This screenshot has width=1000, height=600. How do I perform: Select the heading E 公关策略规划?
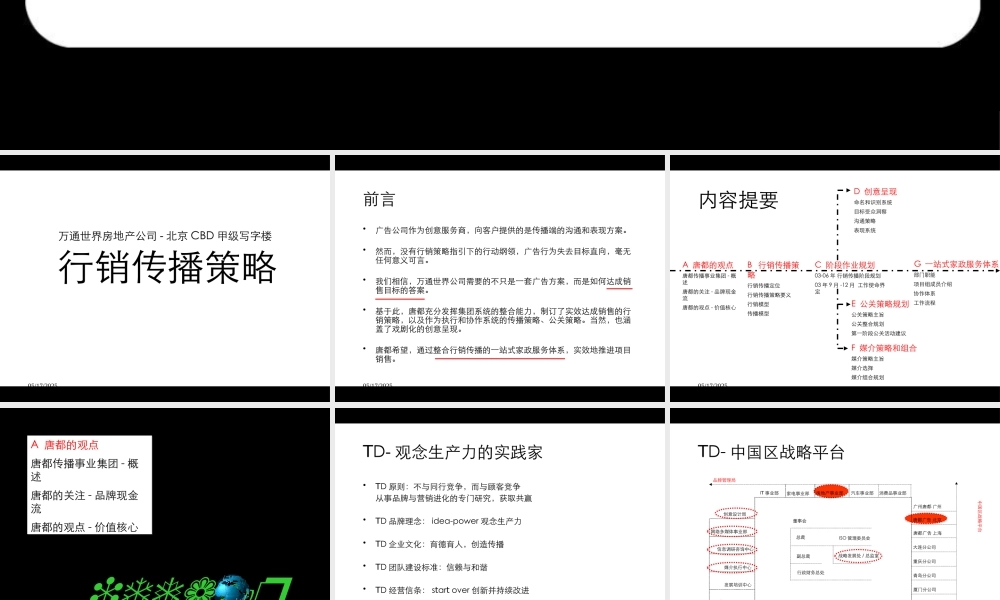(x=880, y=304)
